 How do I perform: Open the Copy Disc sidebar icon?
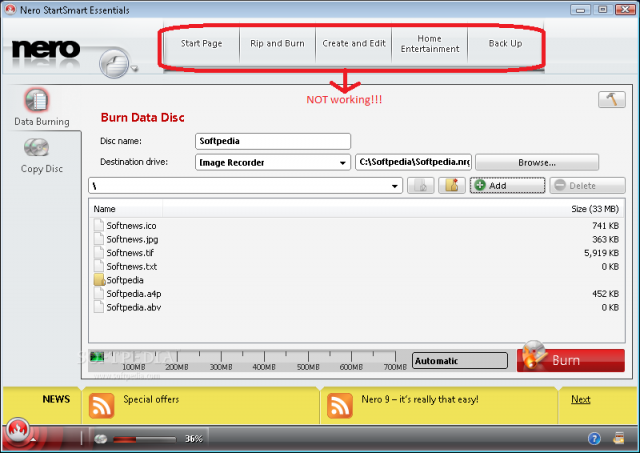(x=36, y=147)
